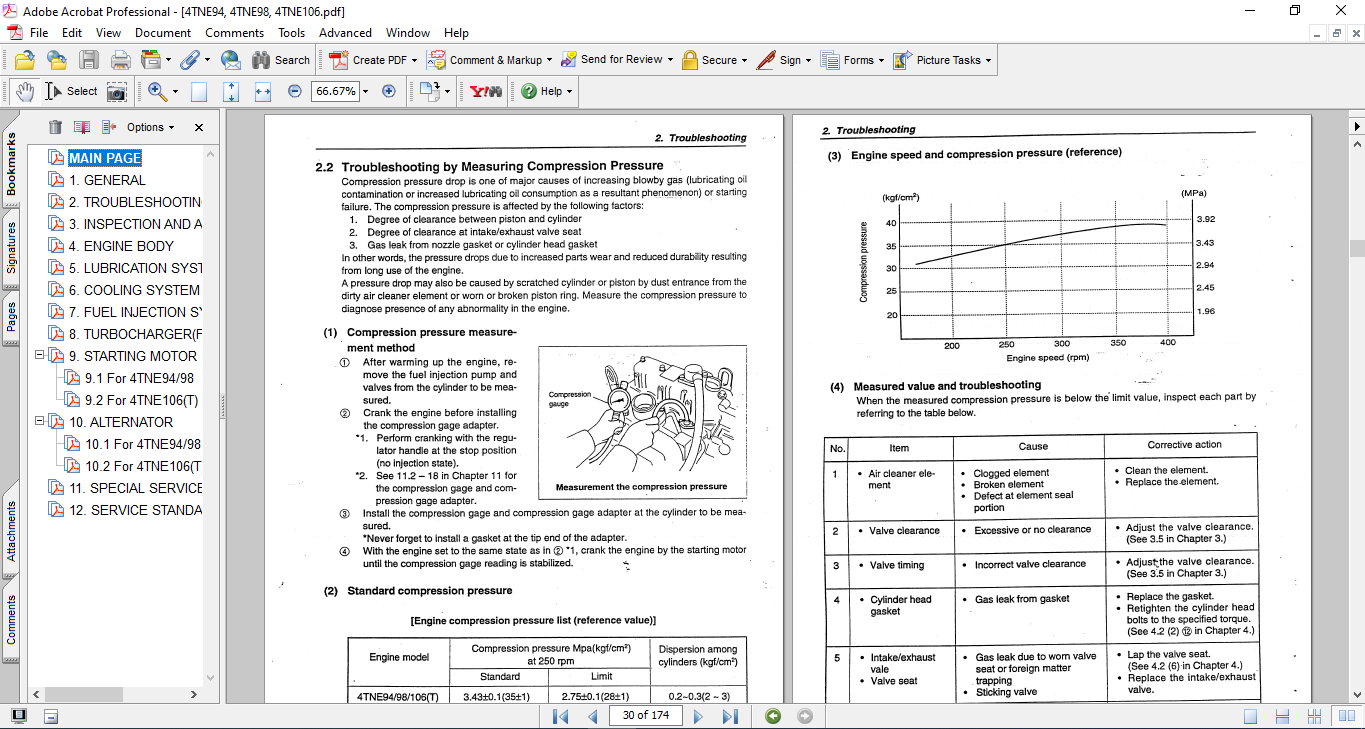Click the Email envelope globe icon

[230, 60]
